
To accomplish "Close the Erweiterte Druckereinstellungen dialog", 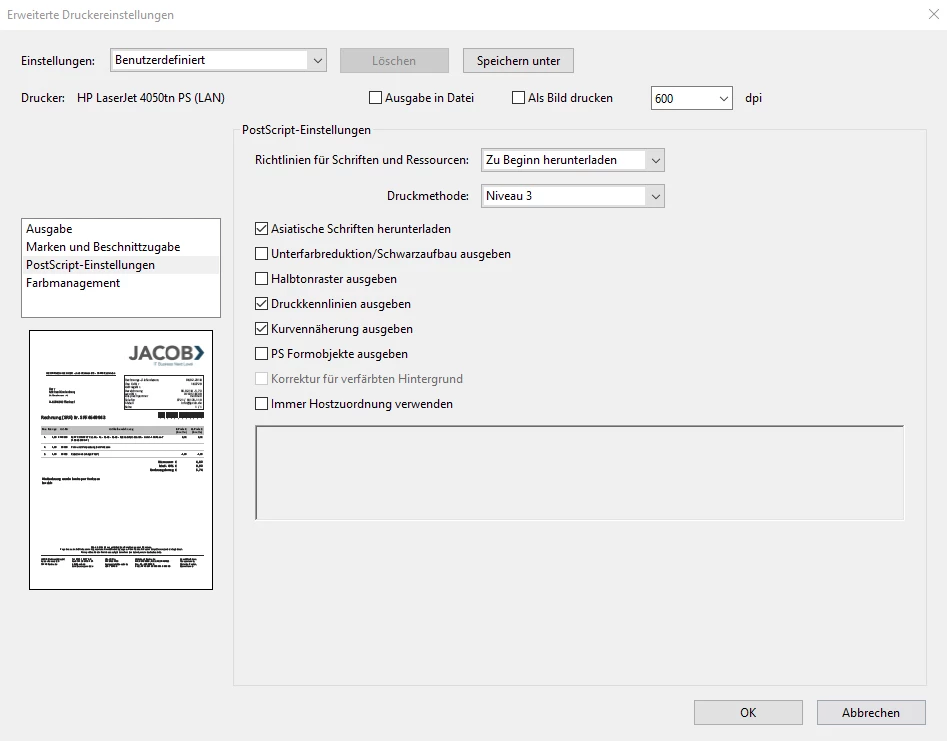I will [x=934, y=14].
